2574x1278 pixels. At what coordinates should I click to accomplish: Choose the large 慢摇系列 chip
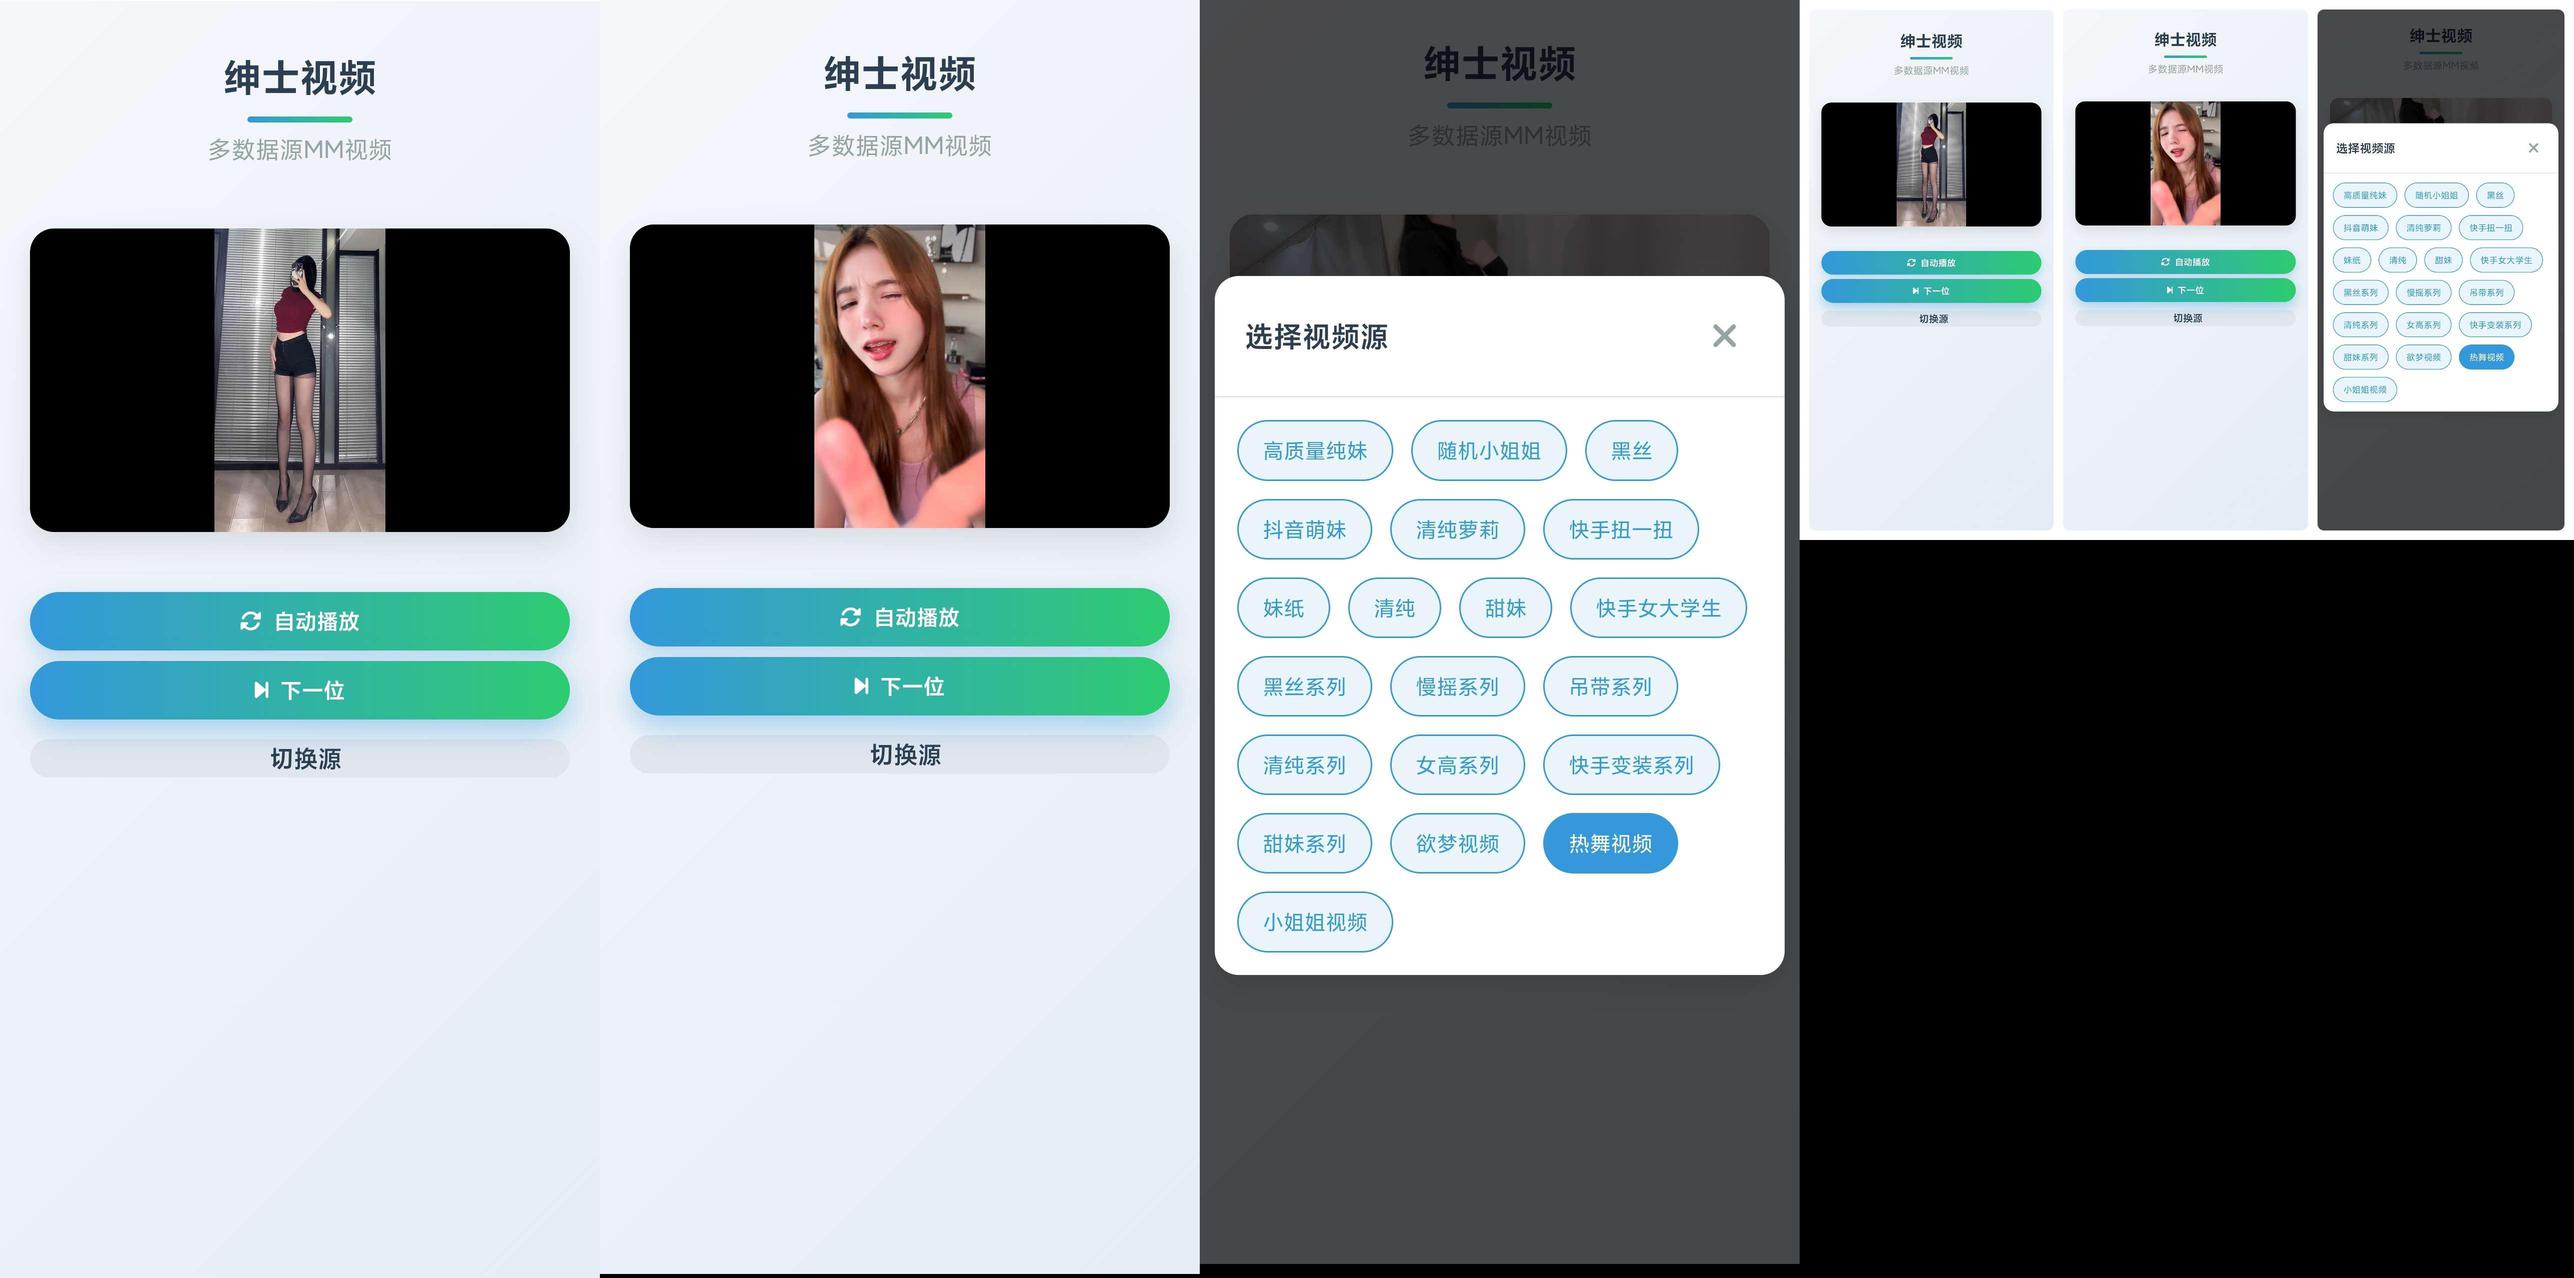pos(1457,687)
